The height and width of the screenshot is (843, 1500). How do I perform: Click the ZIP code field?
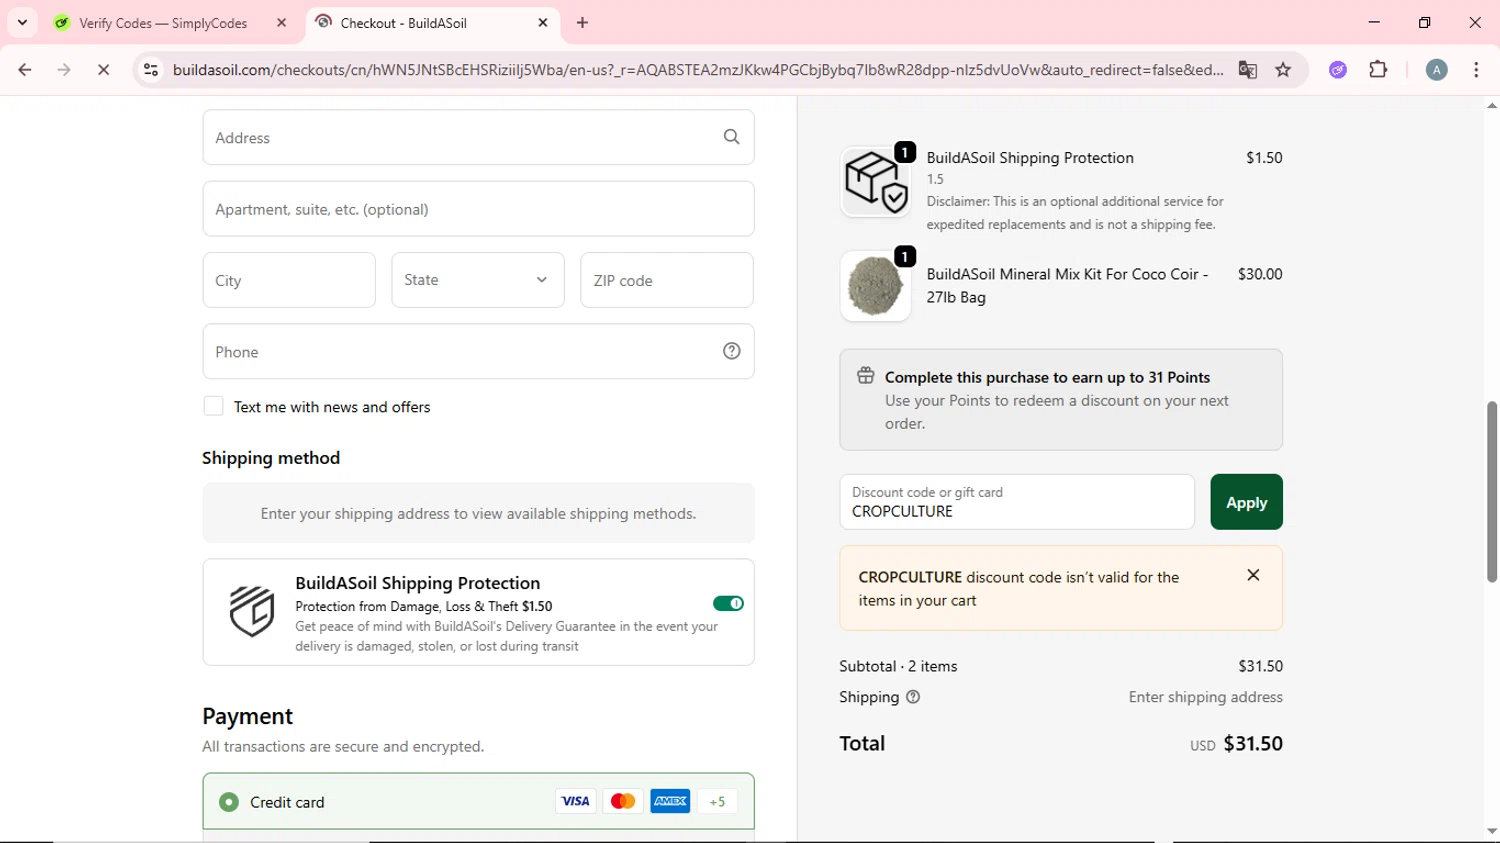coord(667,280)
